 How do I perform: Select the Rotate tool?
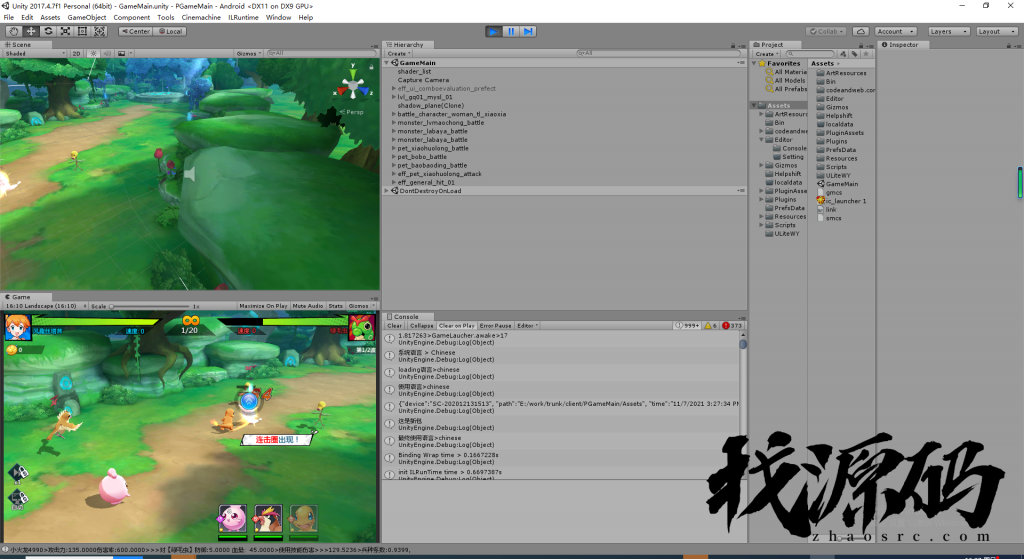coord(48,31)
